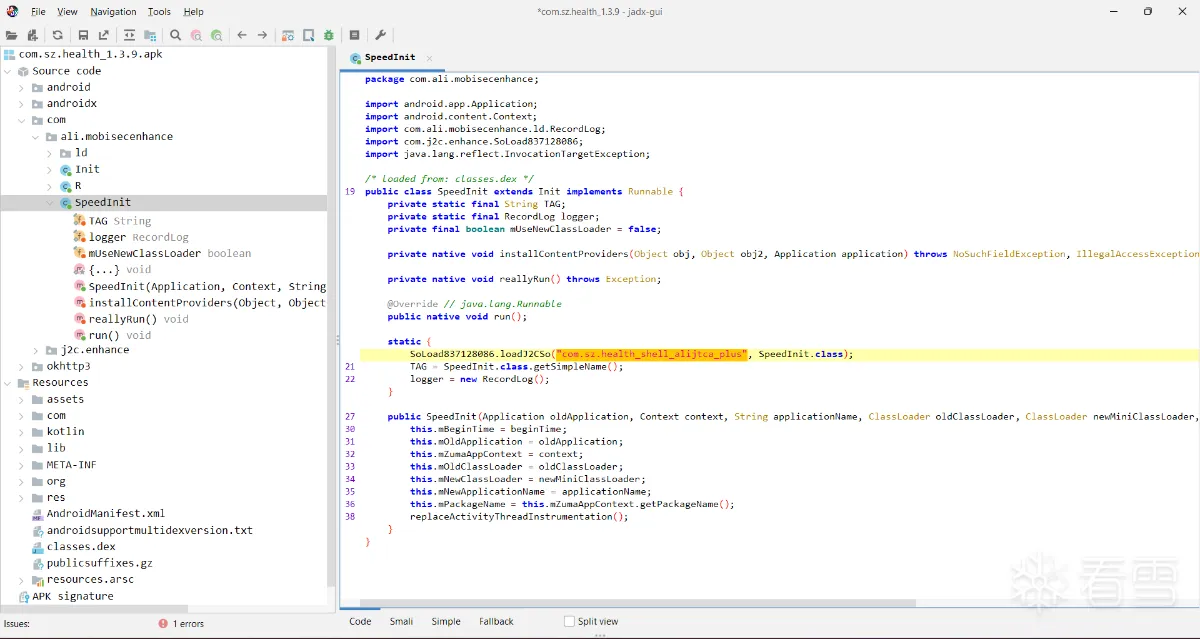
Task: Expand the androidx package node
Action: [x=21, y=103]
